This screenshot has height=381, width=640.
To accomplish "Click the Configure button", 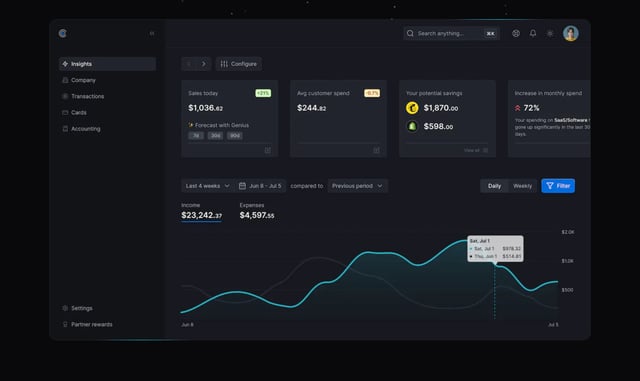I will tap(239, 64).
